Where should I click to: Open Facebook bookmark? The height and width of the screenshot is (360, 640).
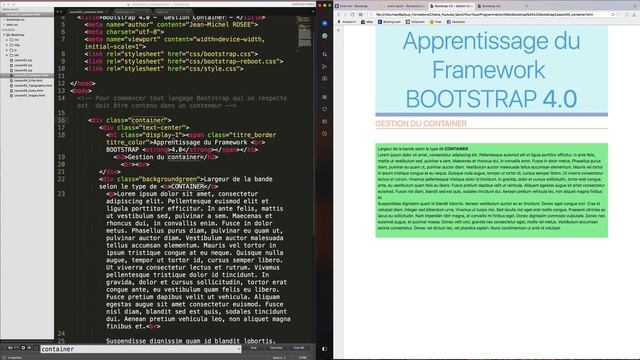(456, 22)
